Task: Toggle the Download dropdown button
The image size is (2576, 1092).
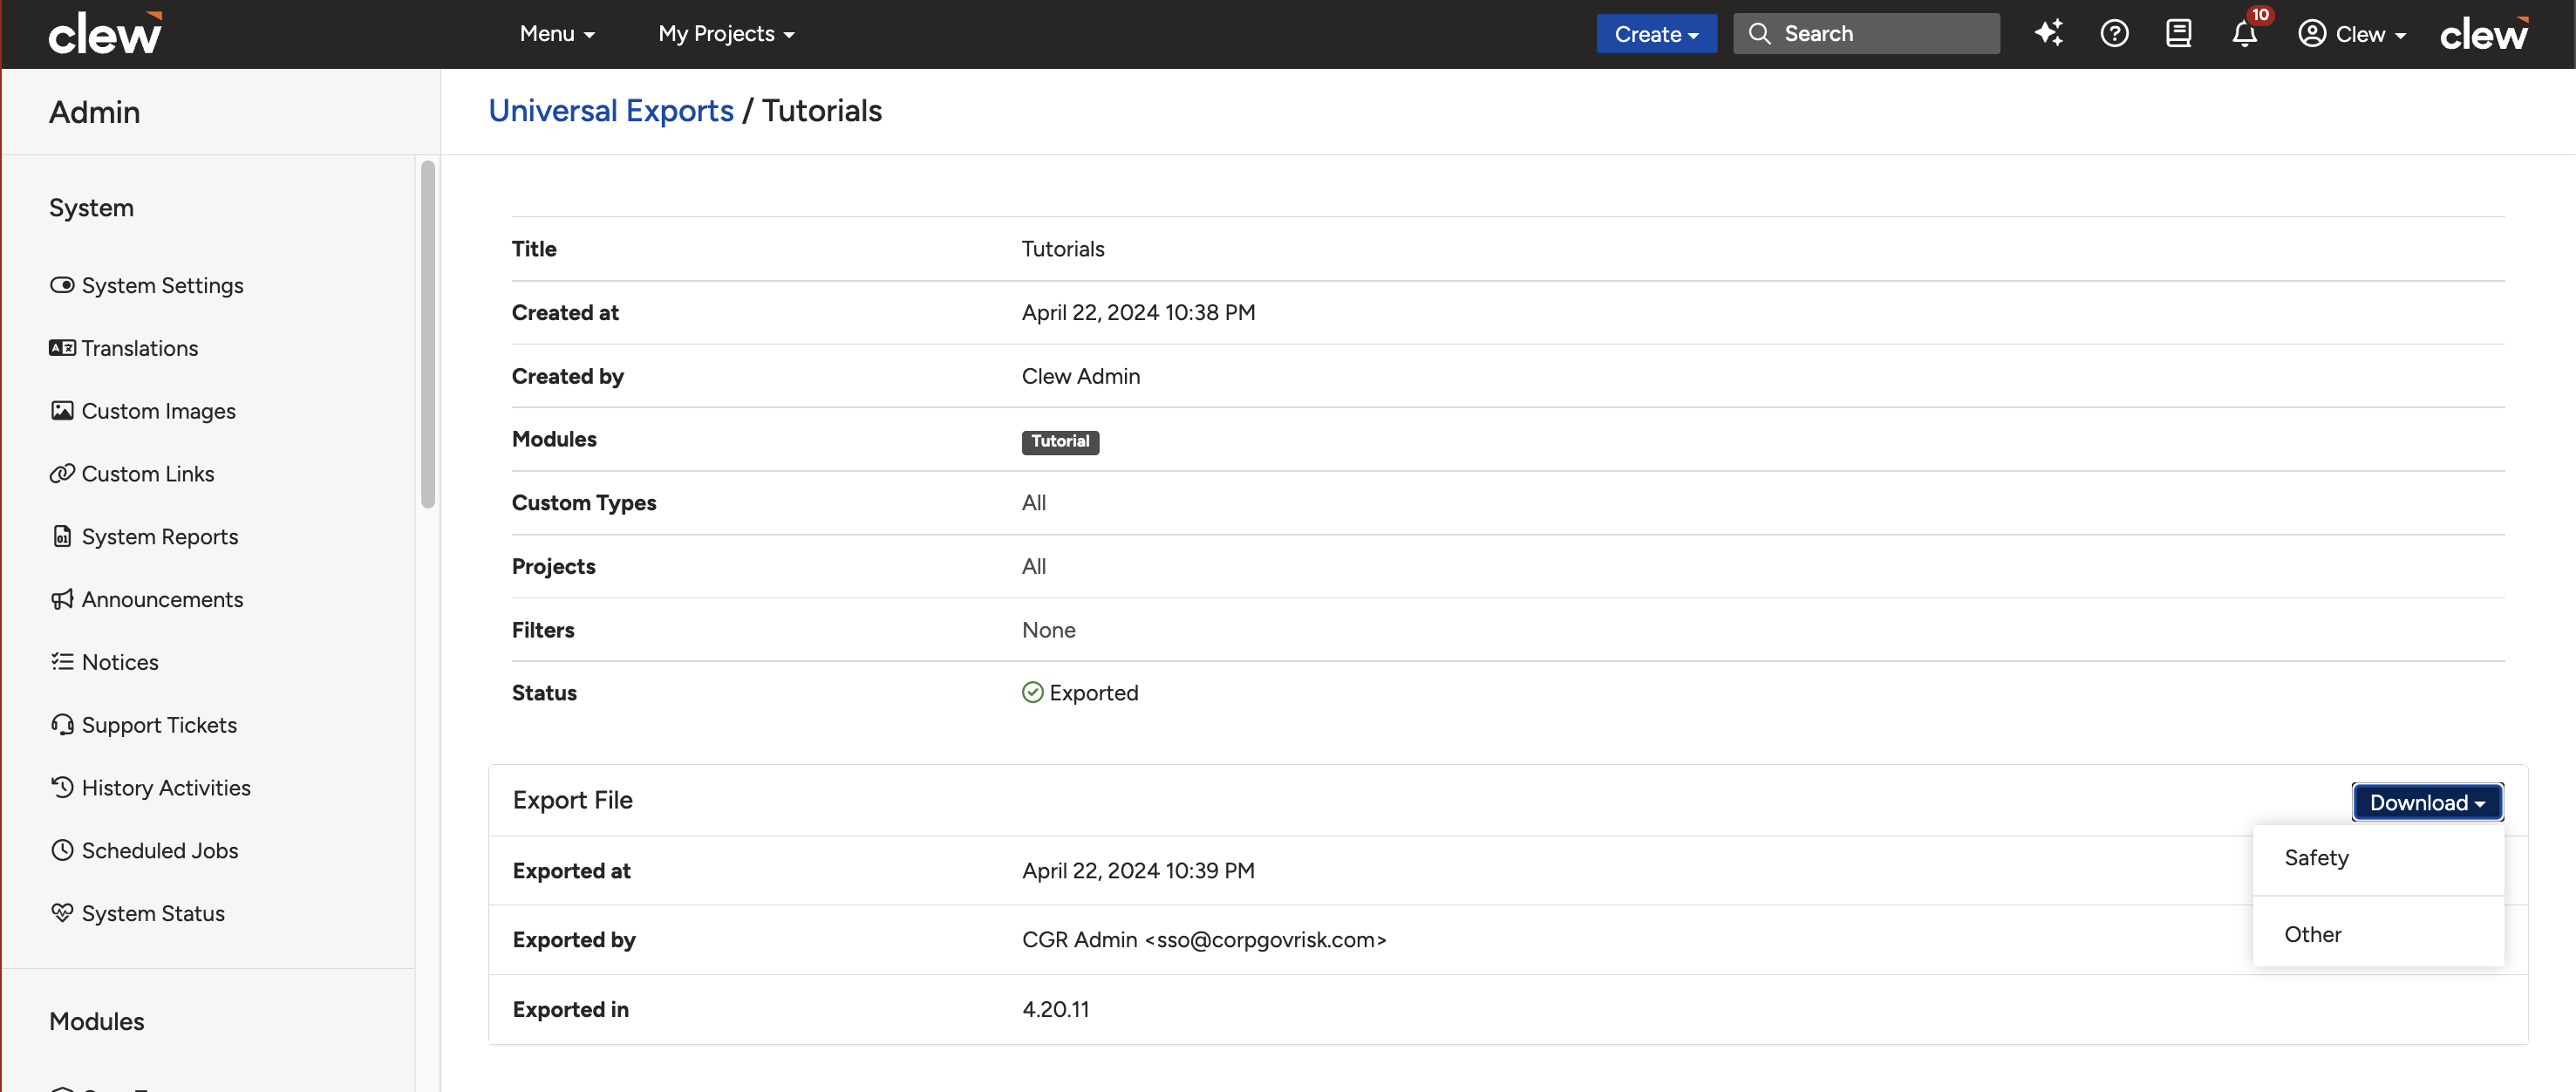Action: (x=2427, y=802)
